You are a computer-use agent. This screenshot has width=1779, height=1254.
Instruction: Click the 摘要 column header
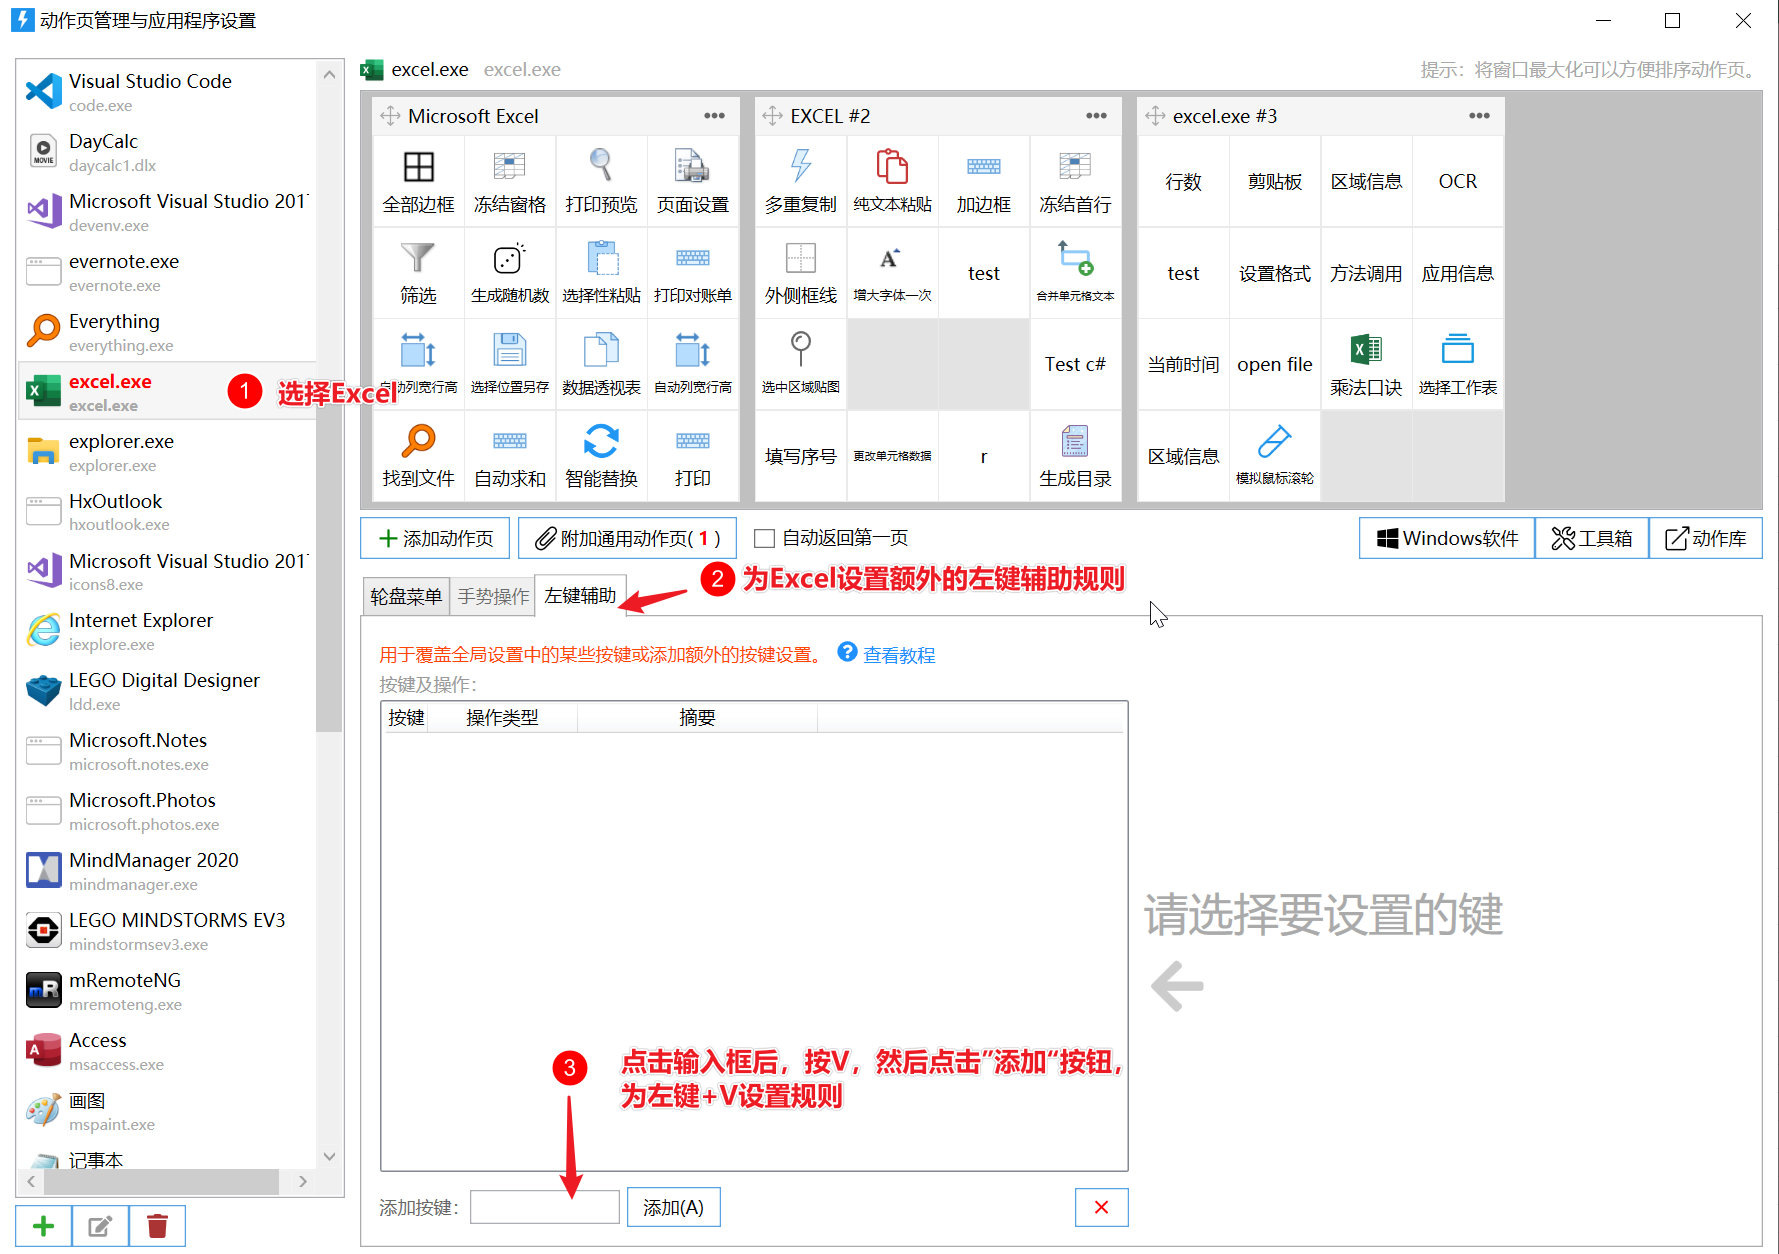click(697, 717)
